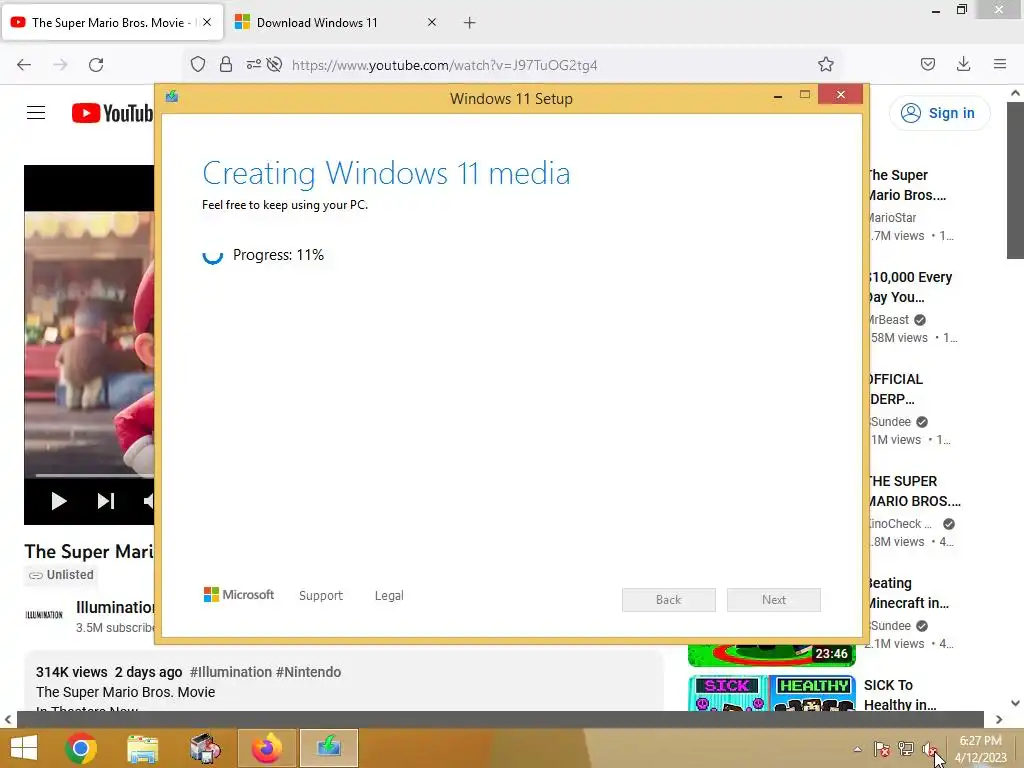Screen dimensions: 1024x768
Task: Open The Super Mario Bros. MarioStar suggestion
Action: click(907, 185)
